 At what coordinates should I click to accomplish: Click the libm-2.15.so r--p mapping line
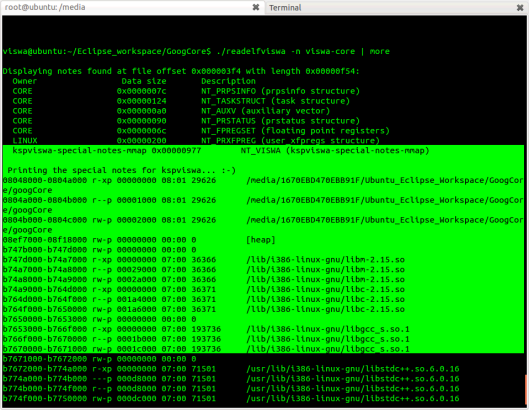(x=203, y=270)
